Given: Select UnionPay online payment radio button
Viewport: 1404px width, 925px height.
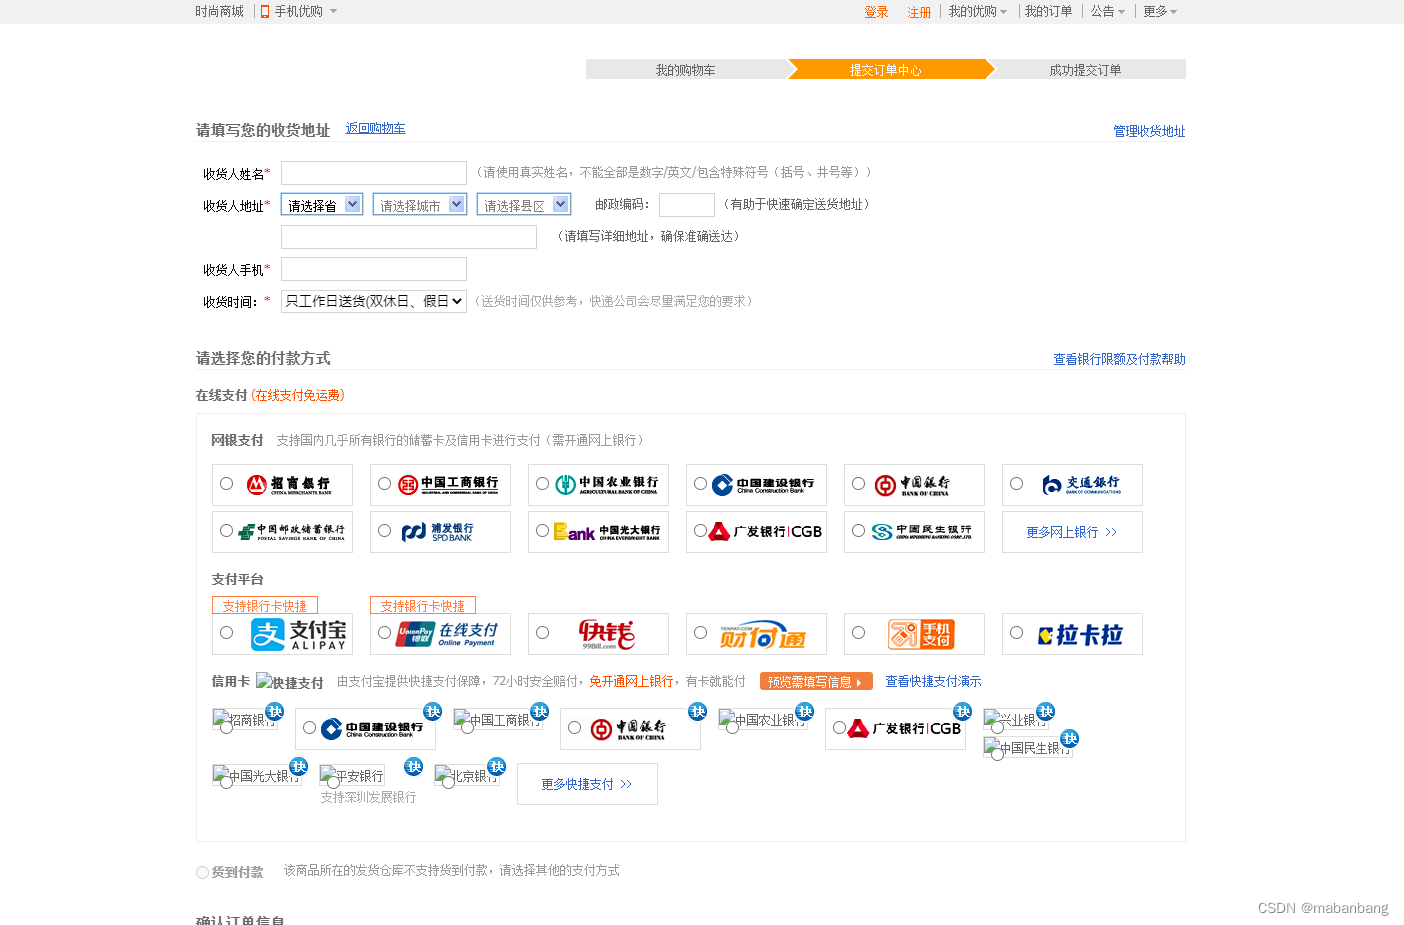Looking at the screenshot, I should point(385,633).
